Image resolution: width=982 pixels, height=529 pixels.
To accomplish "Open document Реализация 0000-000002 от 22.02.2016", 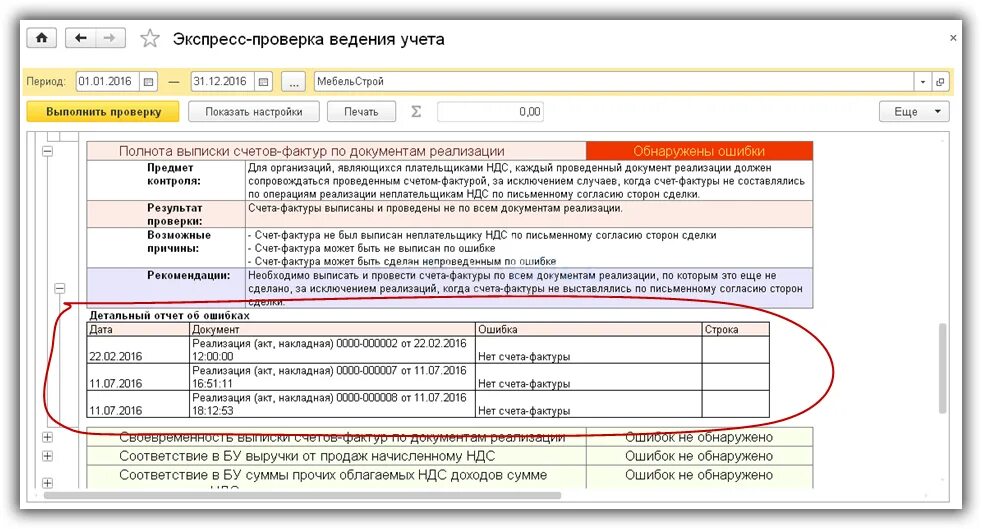I will coord(332,350).
